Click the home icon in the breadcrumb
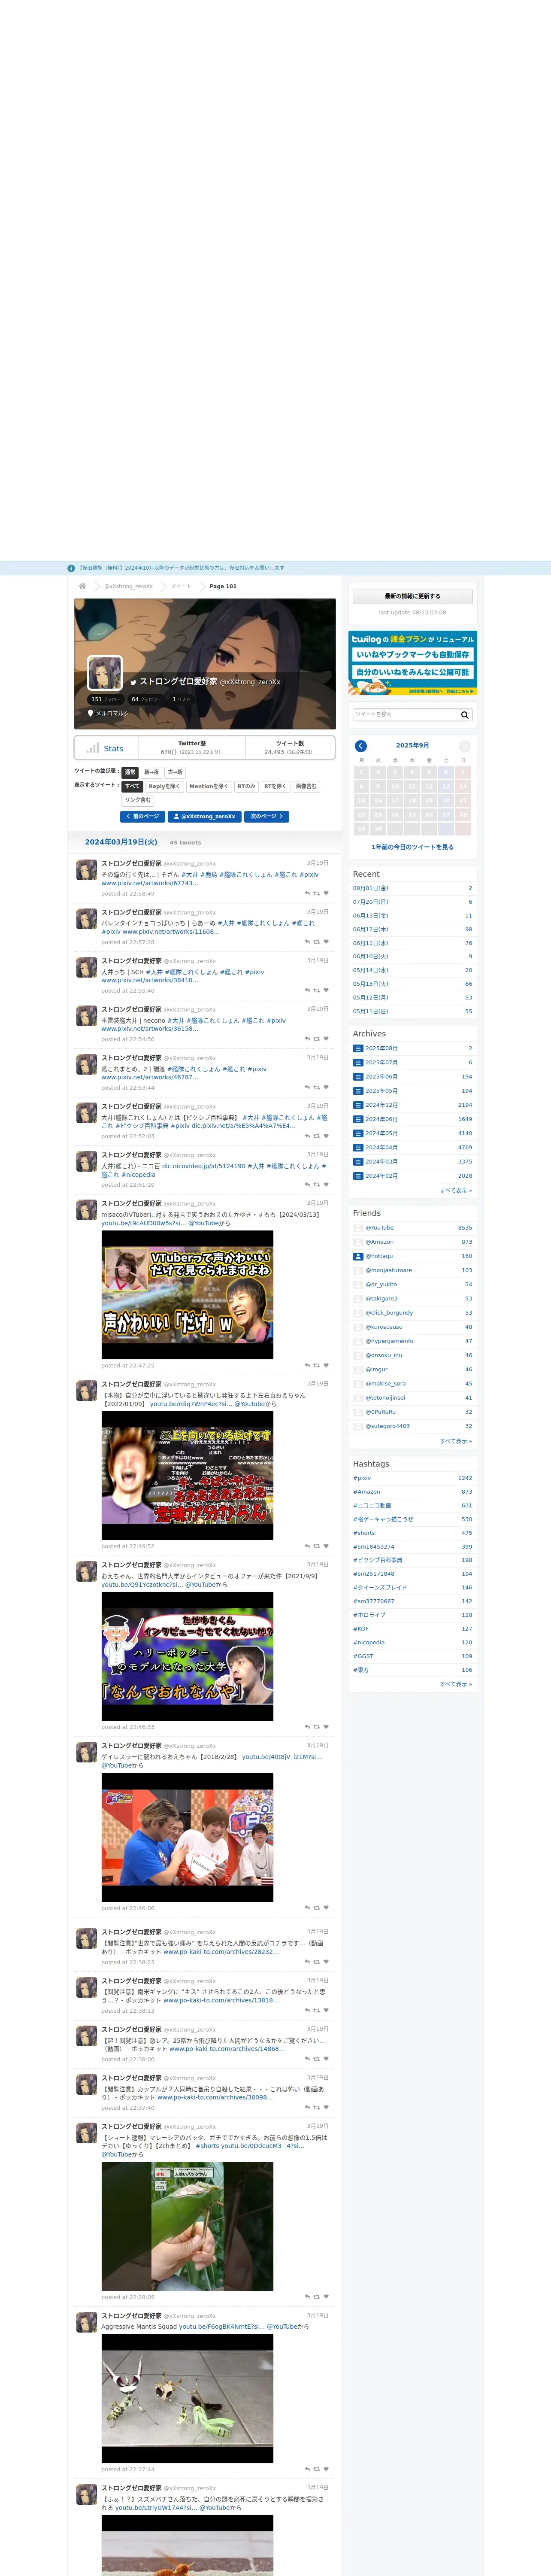 (82, 586)
